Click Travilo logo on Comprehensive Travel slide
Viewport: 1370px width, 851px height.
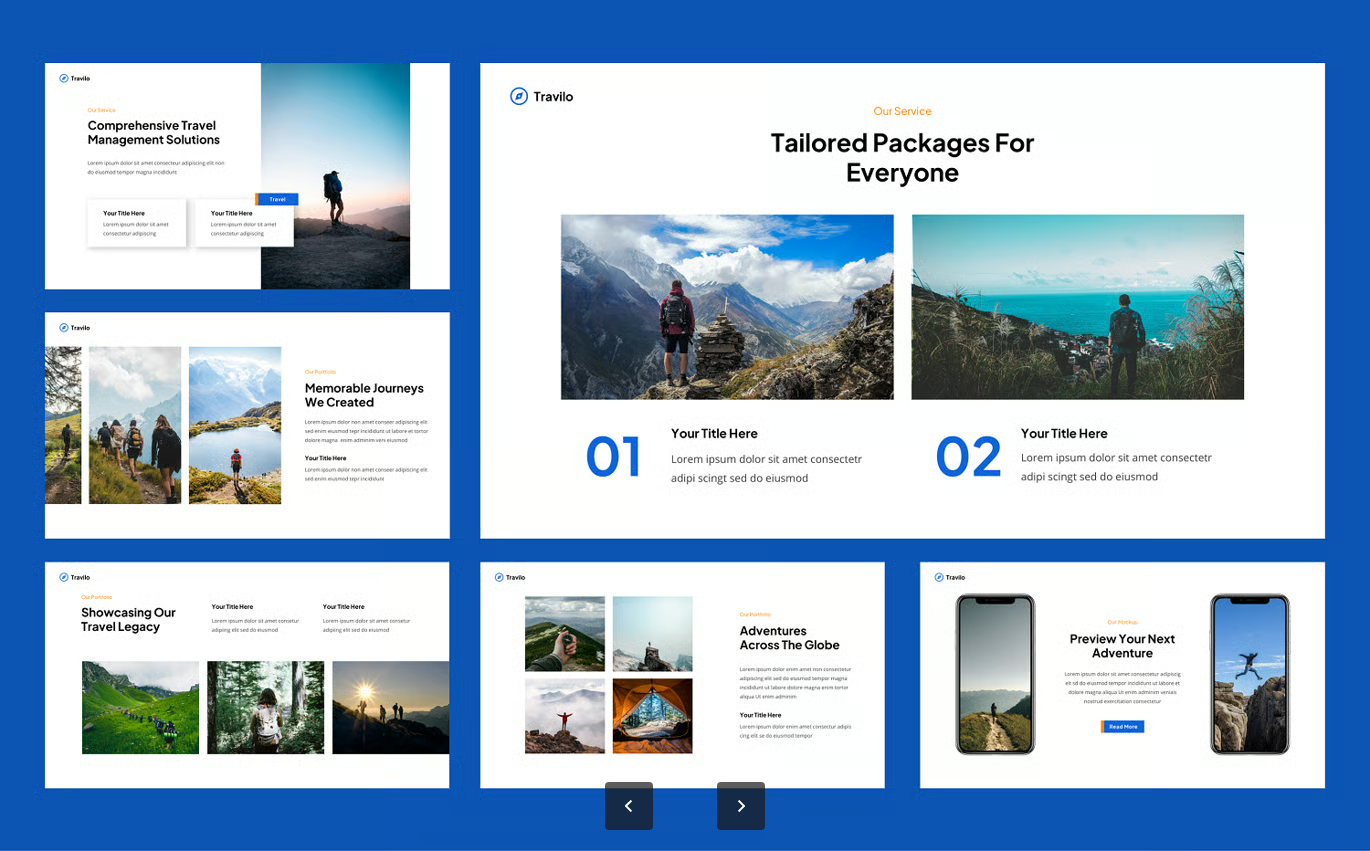pos(75,78)
